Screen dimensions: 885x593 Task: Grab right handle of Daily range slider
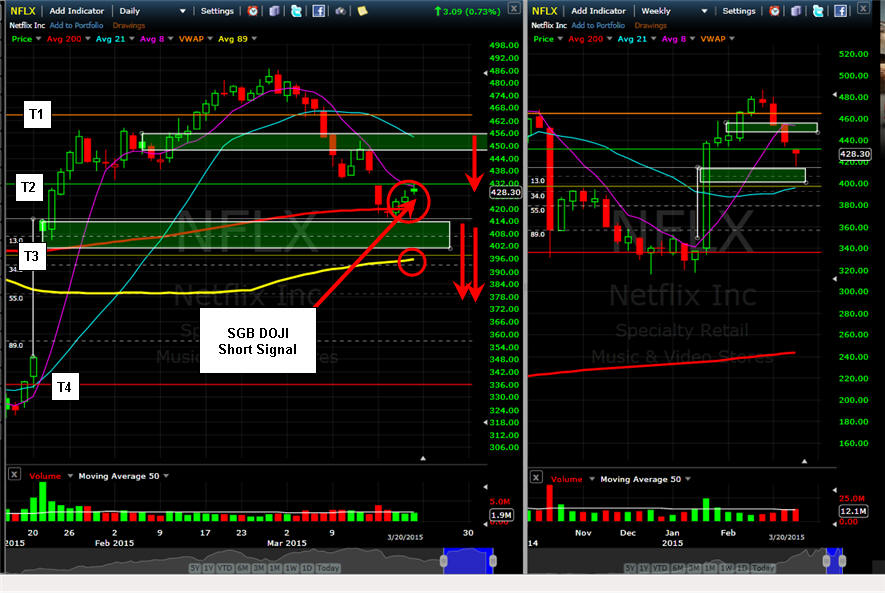[x=493, y=561]
